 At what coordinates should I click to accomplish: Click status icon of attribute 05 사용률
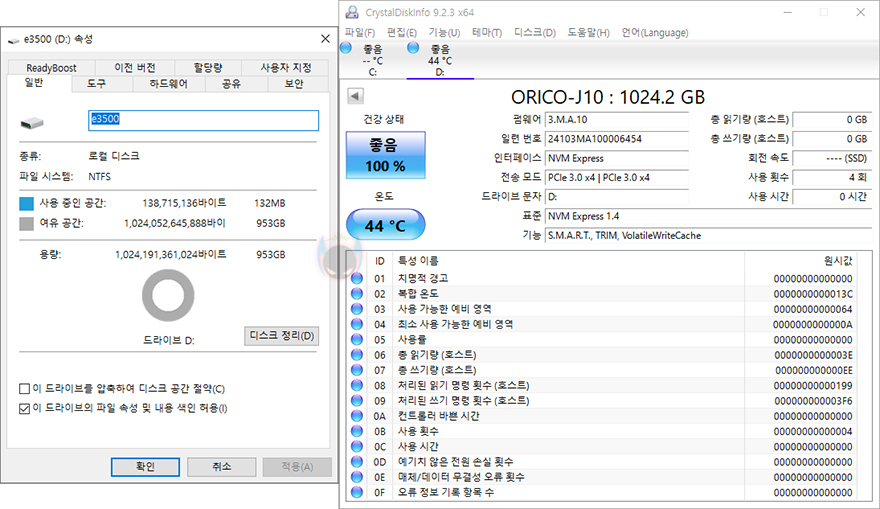(x=356, y=339)
